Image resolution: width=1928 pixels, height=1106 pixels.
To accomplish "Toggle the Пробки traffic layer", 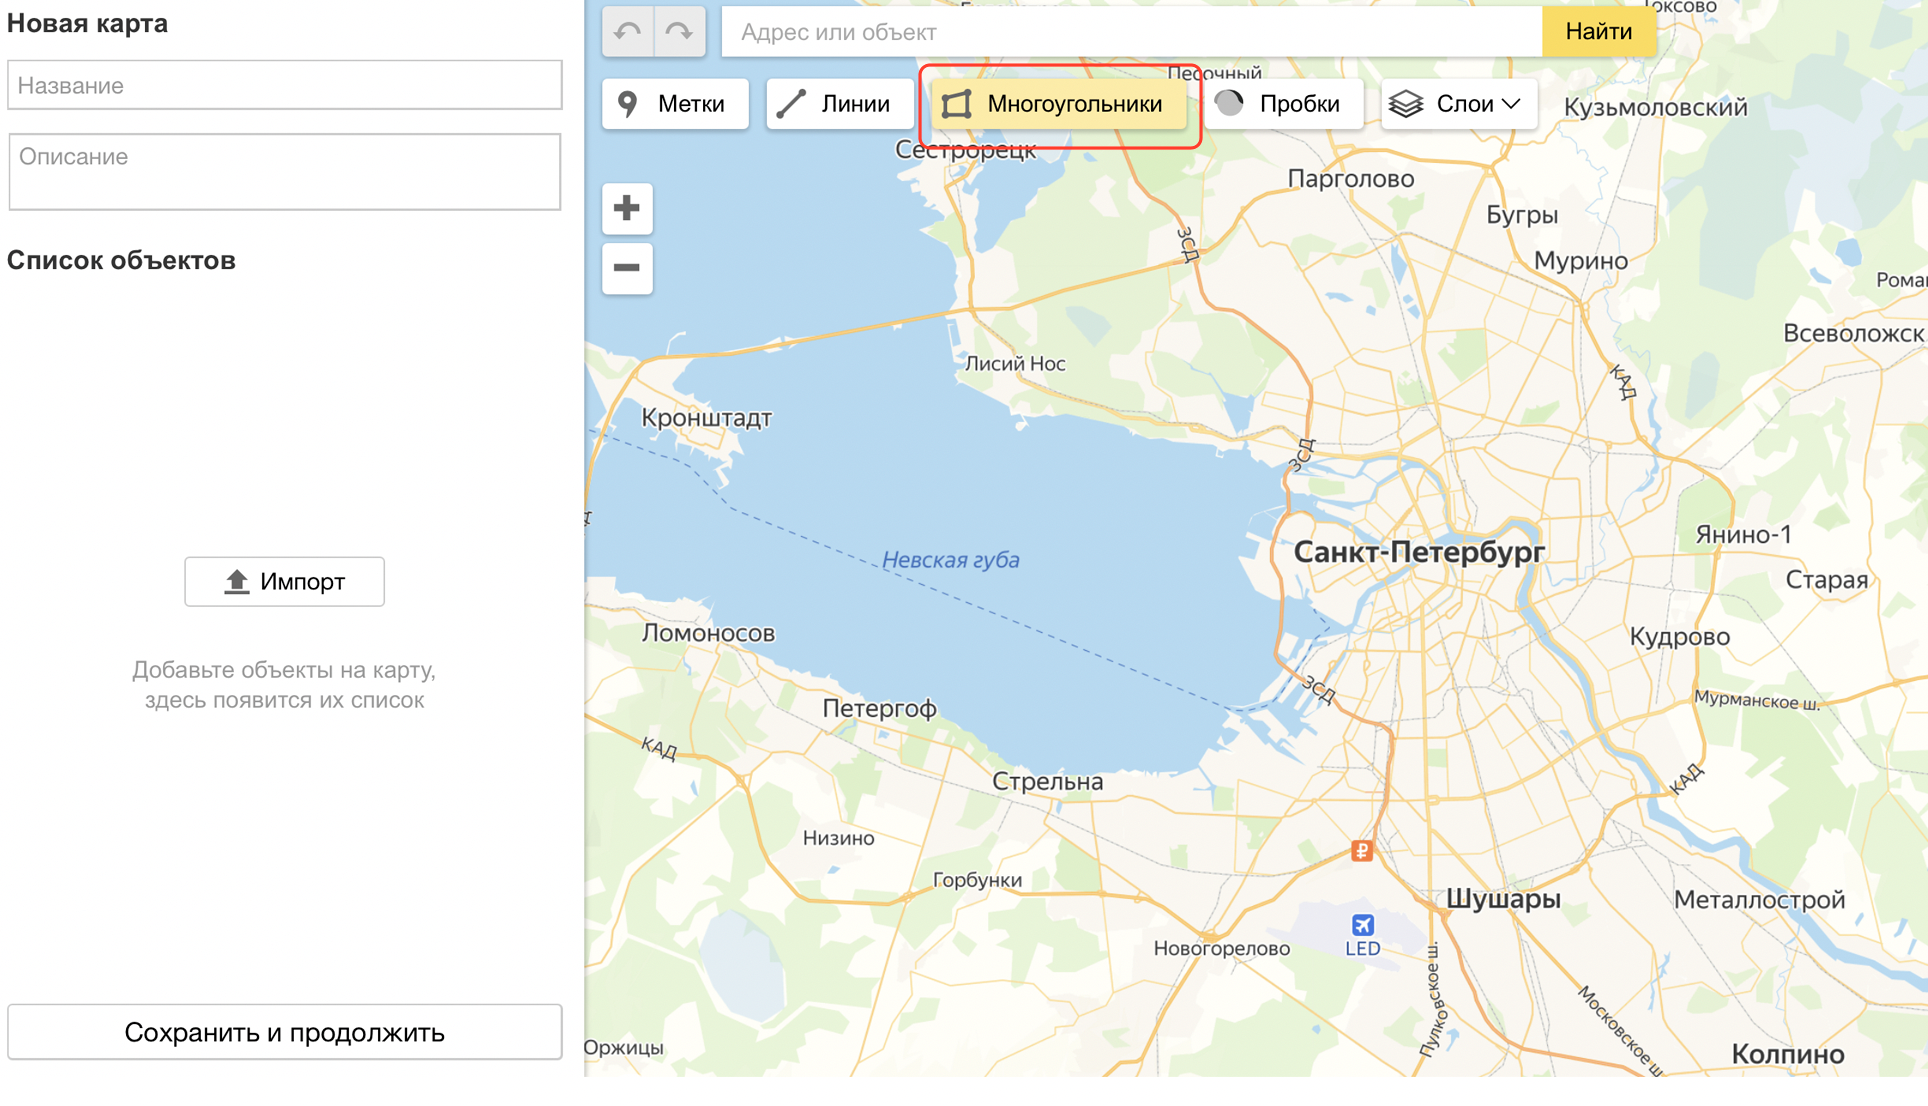I will (x=1283, y=104).
